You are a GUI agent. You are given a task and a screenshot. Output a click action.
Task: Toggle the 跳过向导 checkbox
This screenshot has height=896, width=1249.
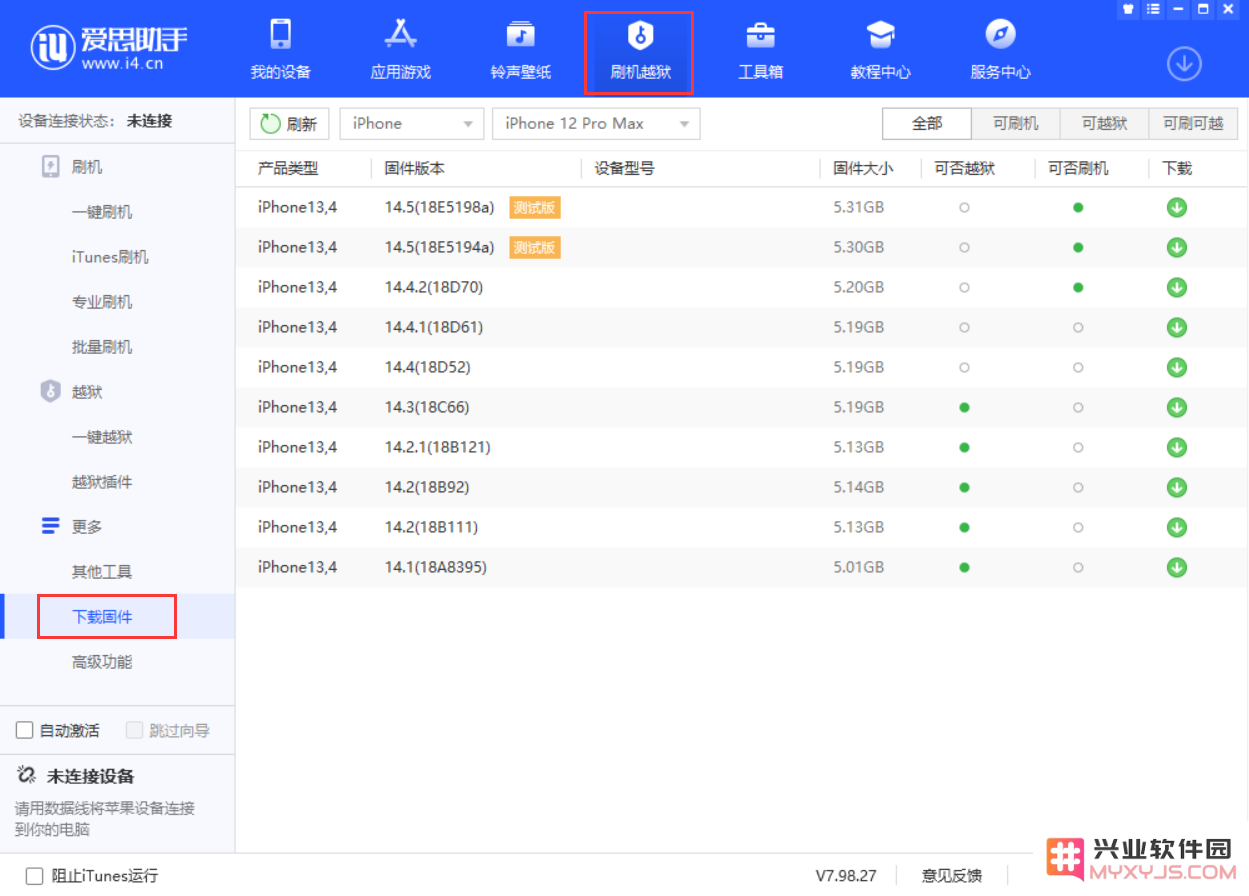(x=135, y=731)
